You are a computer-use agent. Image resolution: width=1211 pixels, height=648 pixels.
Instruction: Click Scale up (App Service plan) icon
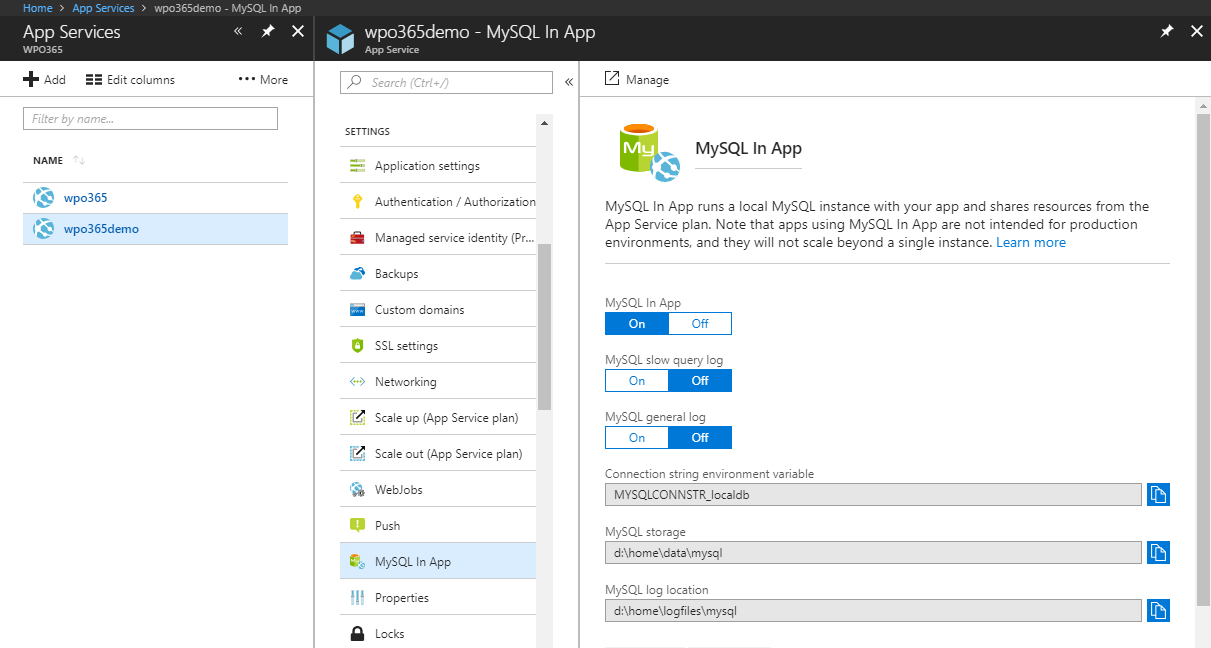(357, 418)
